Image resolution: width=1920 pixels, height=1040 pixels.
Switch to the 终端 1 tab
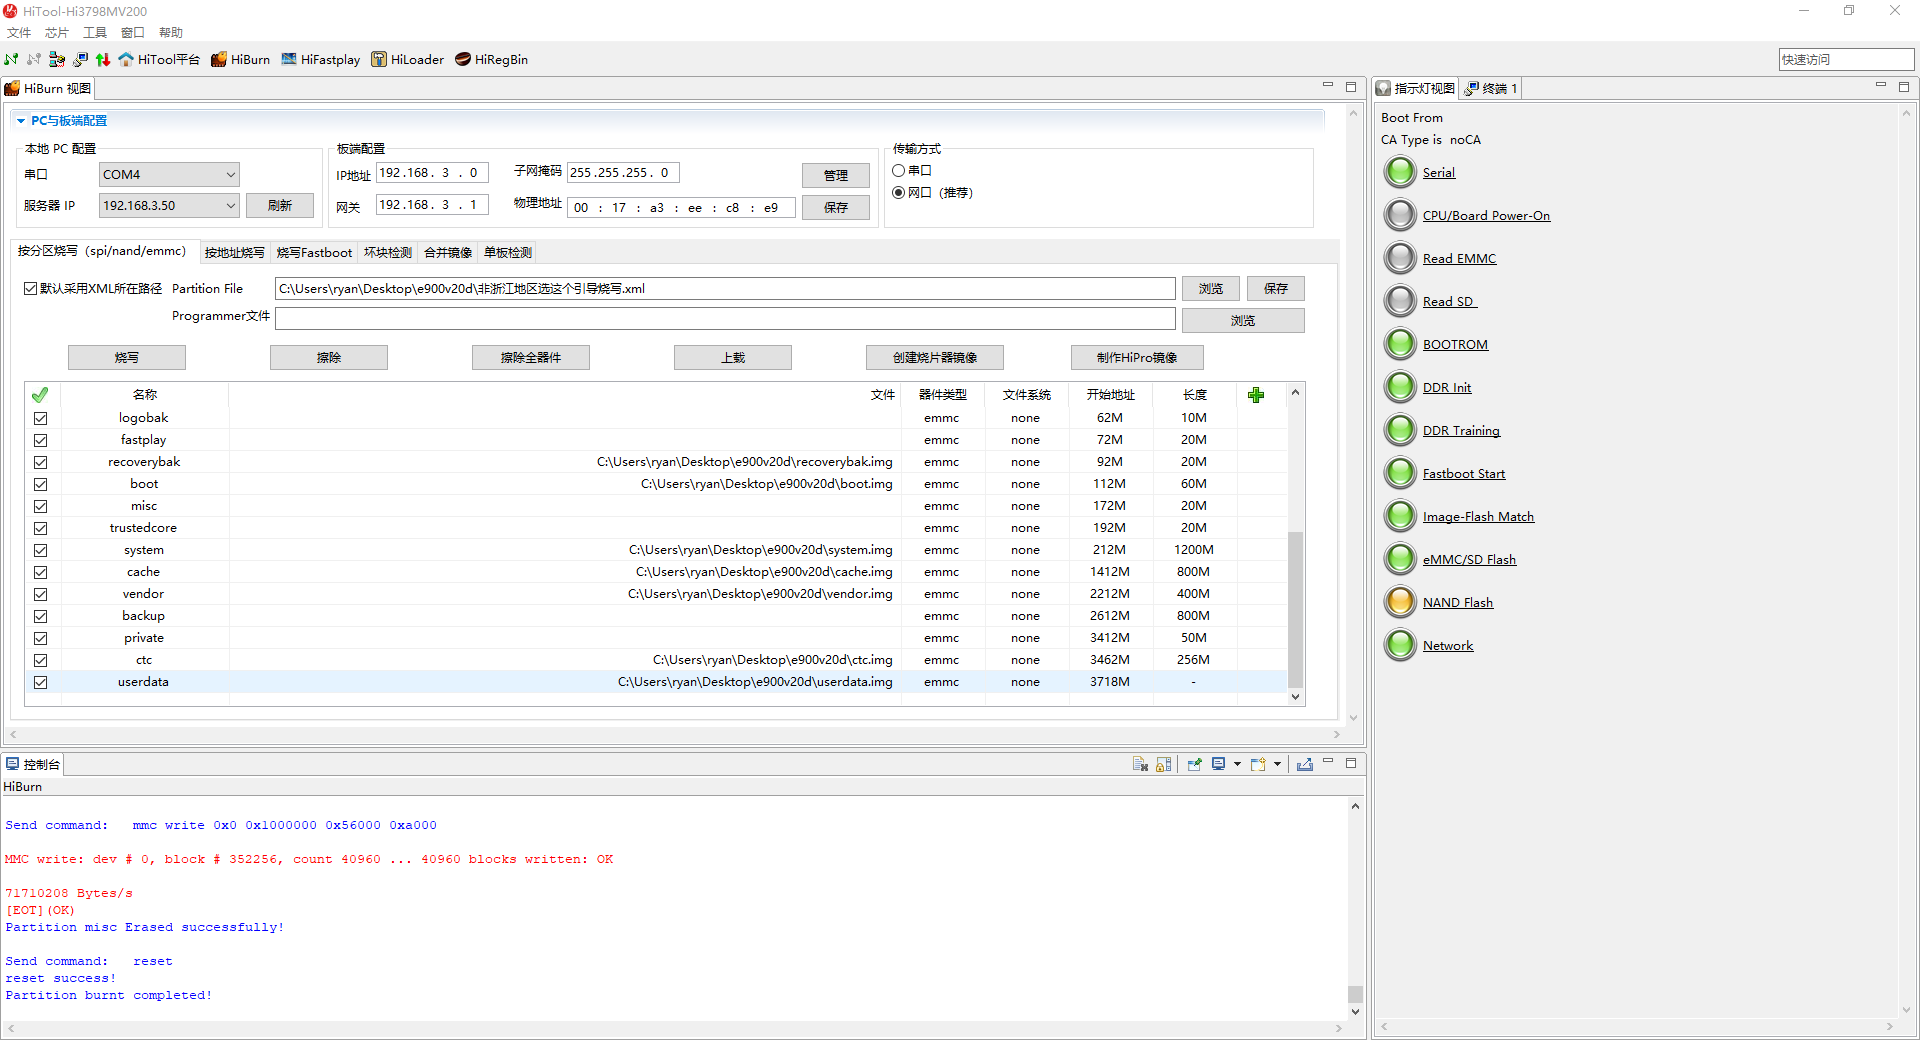(1492, 88)
